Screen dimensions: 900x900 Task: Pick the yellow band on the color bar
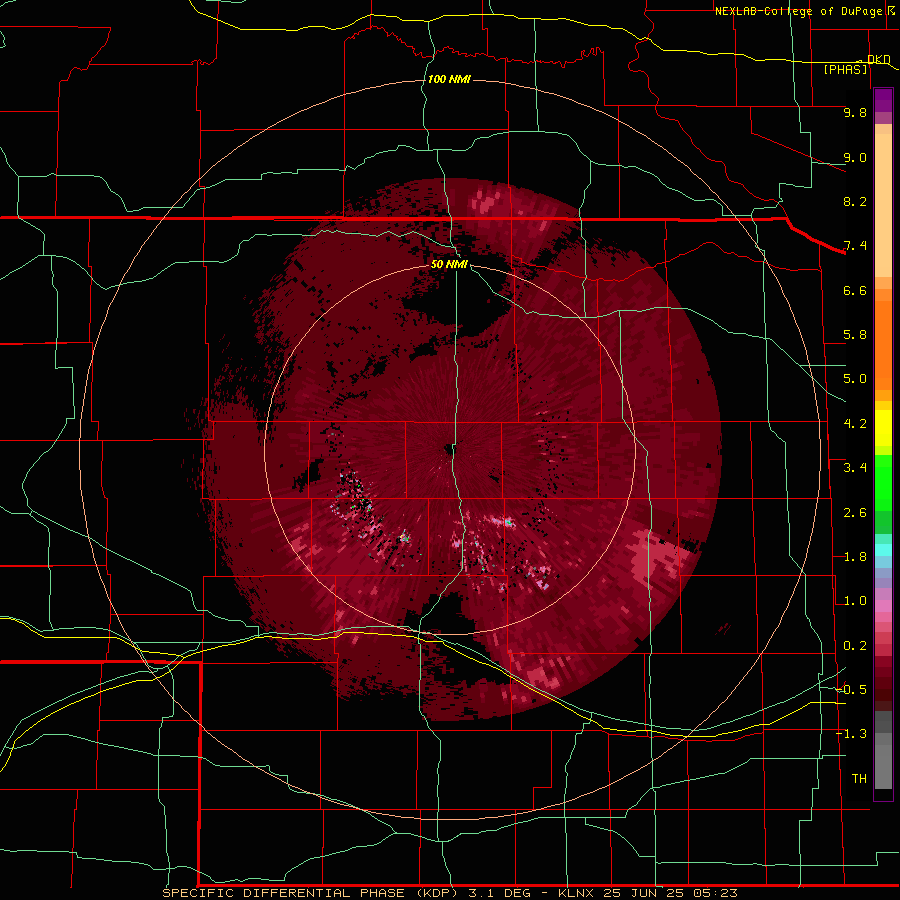pyautogui.click(x=883, y=428)
